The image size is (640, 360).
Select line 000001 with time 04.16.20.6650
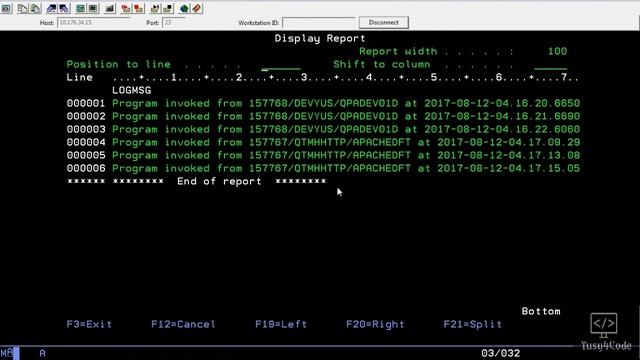(x=323, y=103)
